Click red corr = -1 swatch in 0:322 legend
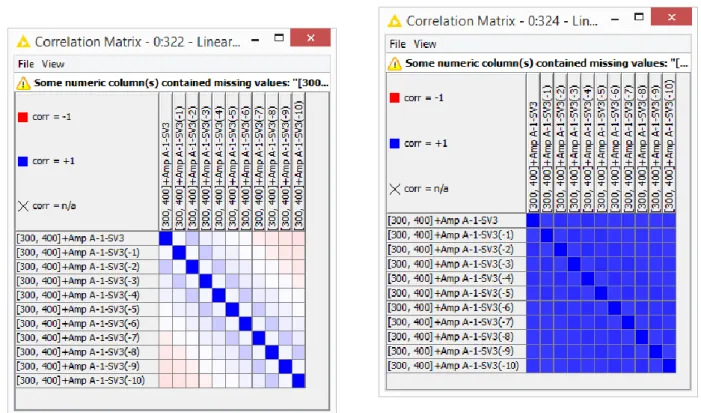This screenshot has width=701, height=413. pyautogui.click(x=23, y=117)
